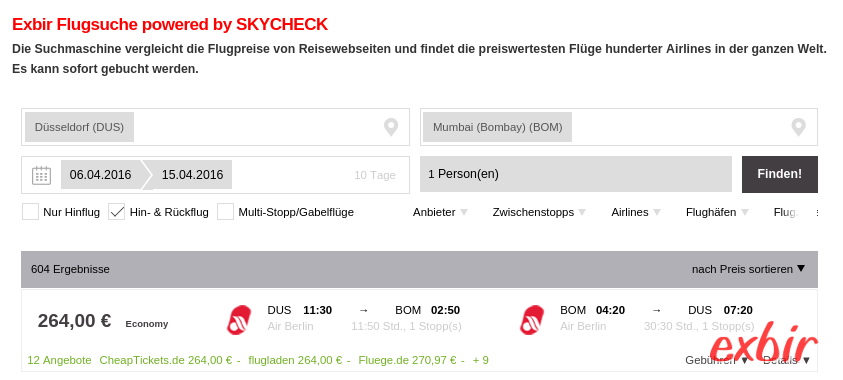Open the nach Preis sortieren sorting menu
843x380 pixels.
point(748,269)
